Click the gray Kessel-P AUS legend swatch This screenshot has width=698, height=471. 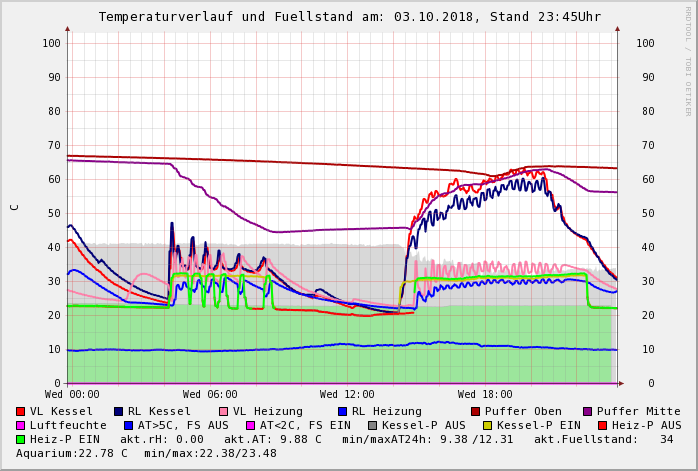point(373,425)
